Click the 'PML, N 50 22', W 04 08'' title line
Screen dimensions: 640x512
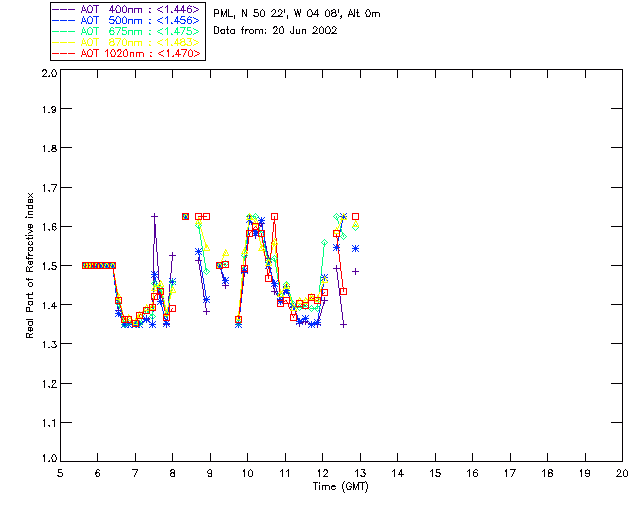pos(297,14)
